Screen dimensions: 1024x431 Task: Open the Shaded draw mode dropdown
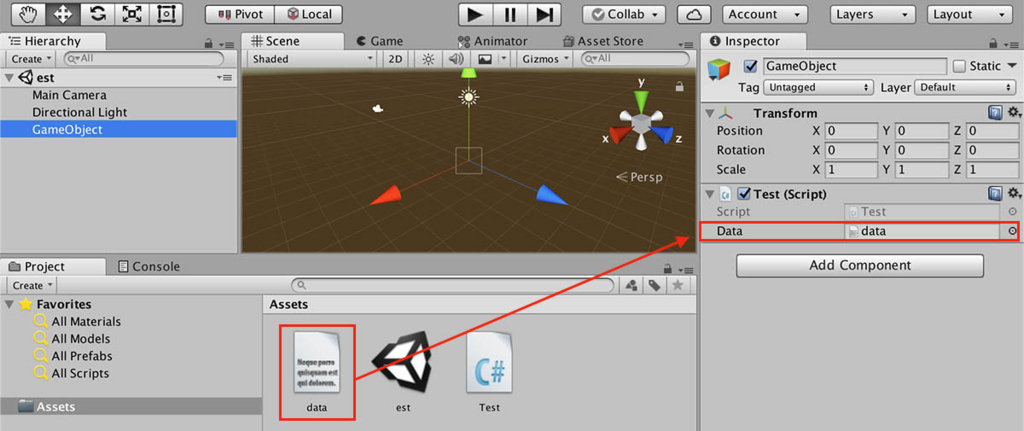point(312,59)
